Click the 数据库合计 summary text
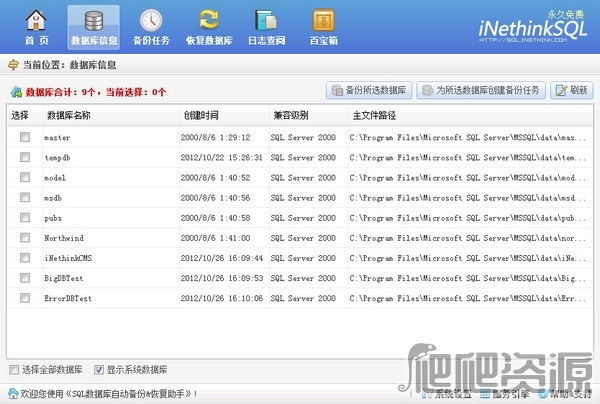The width and height of the screenshot is (600, 404). point(96,92)
